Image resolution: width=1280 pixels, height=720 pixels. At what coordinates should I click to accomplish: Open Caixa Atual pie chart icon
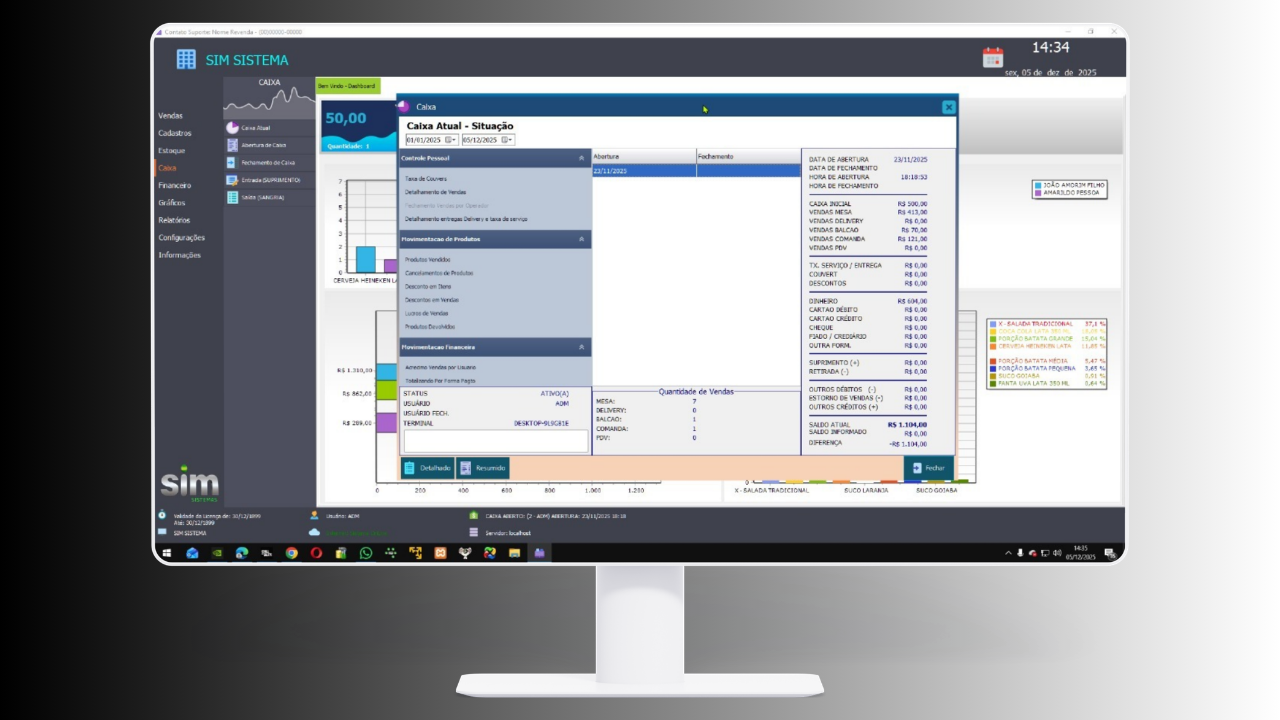coord(232,128)
